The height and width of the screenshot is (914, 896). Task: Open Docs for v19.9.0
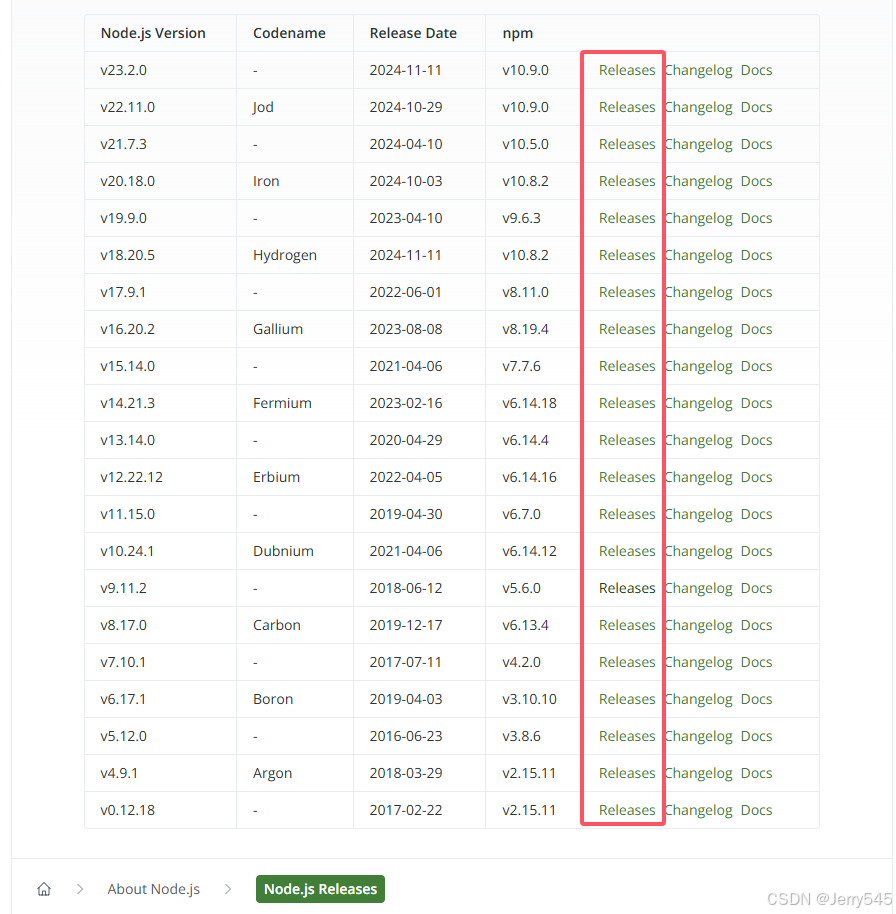756,218
